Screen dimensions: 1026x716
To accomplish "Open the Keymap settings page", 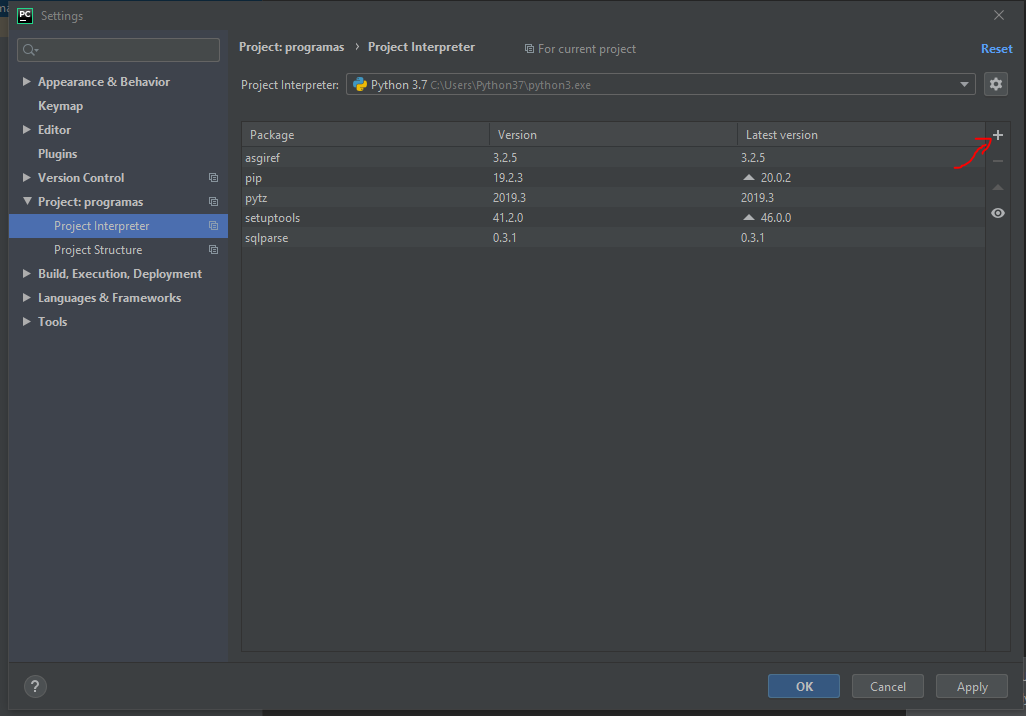I will coord(60,106).
